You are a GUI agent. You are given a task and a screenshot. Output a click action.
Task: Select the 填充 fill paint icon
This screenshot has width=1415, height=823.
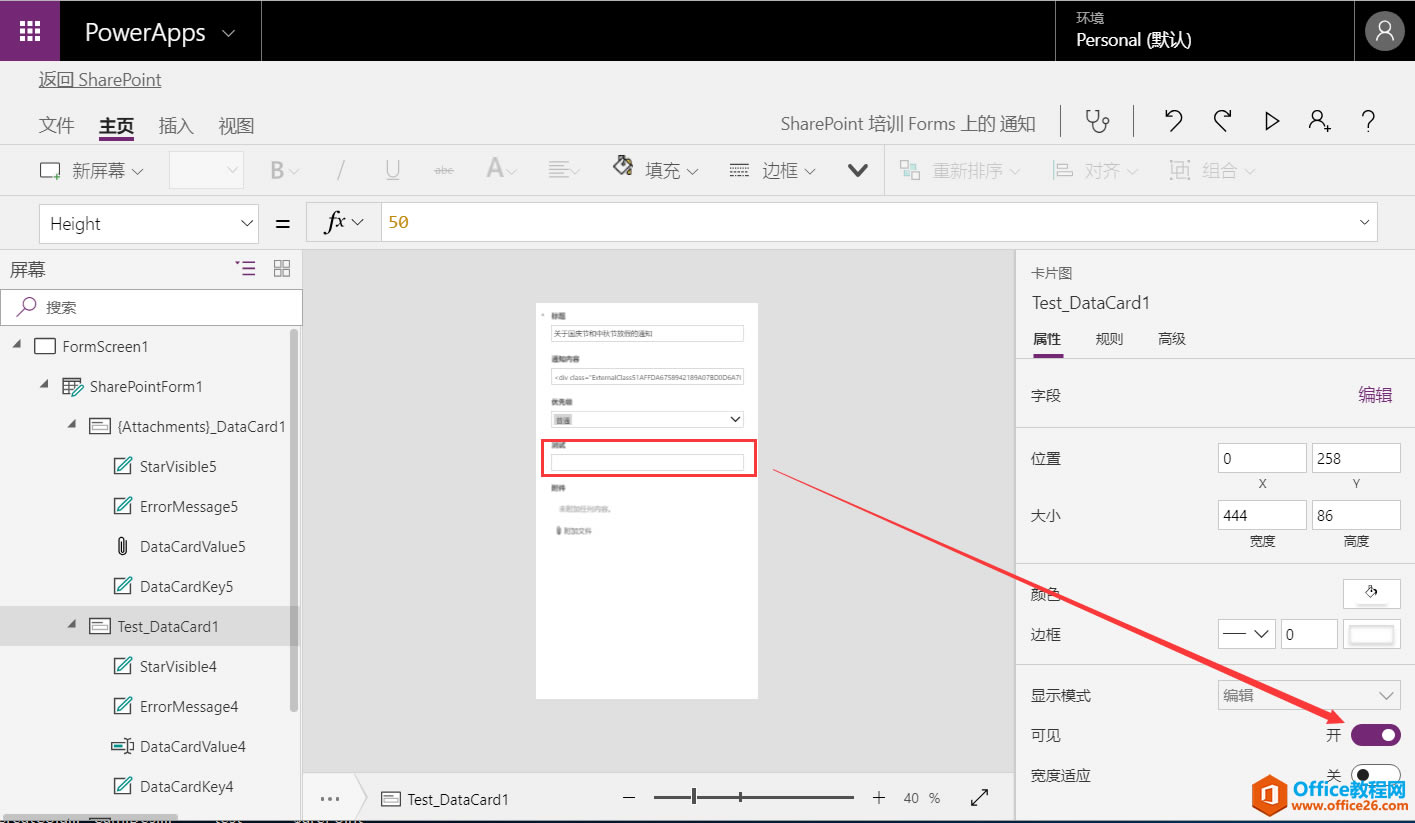pyautogui.click(x=625, y=169)
